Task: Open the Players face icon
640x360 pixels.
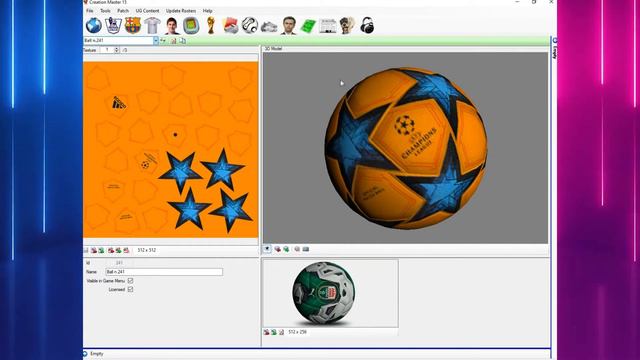Action: point(172,26)
